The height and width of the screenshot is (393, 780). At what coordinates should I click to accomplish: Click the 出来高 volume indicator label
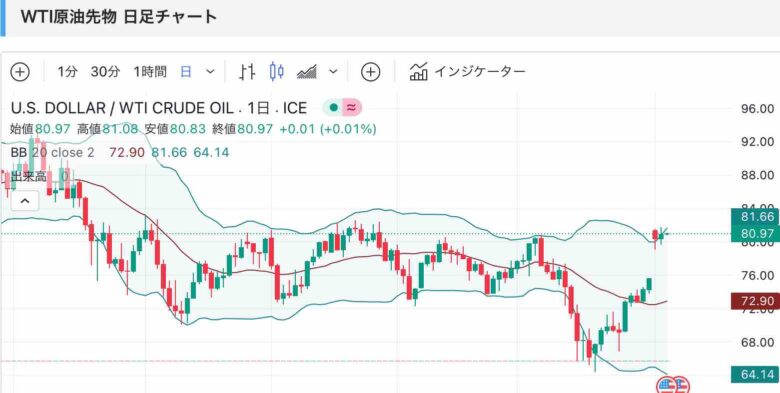click(29, 176)
